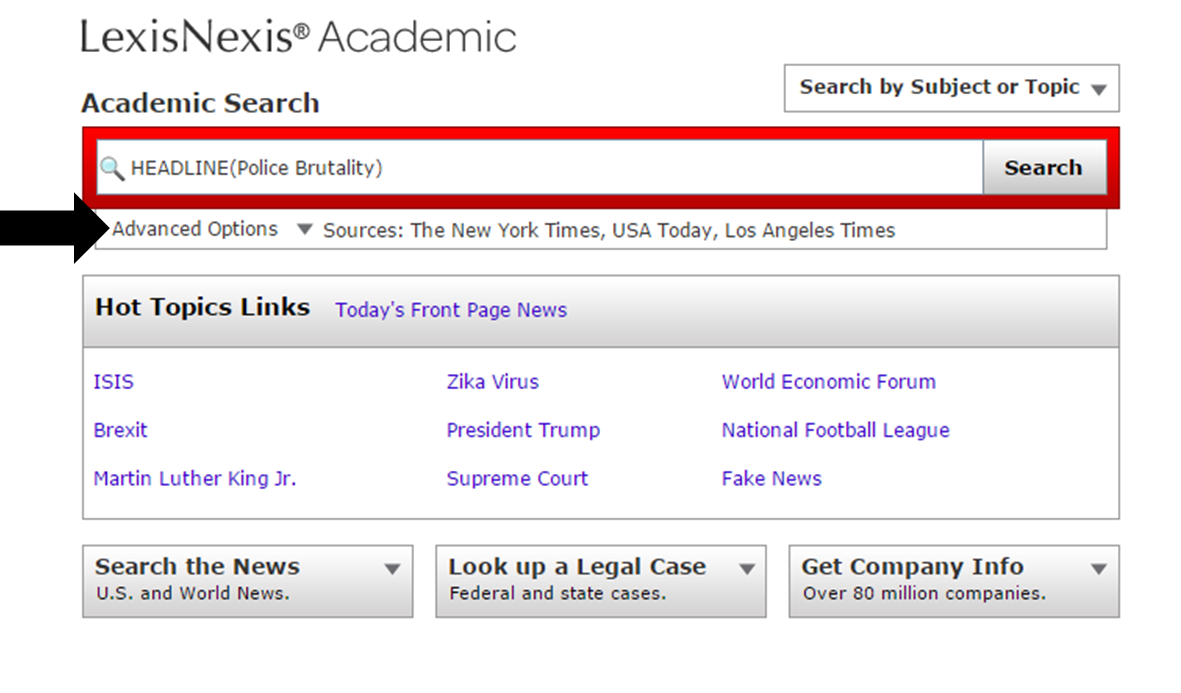Click the Hot Topics Links heading
Screen dimensions: 1181x693
click(203, 307)
